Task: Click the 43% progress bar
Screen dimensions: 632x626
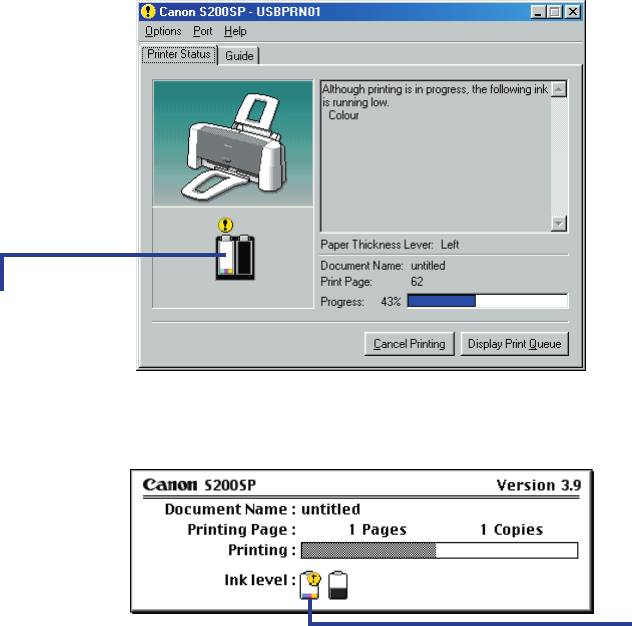Action: coord(487,301)
